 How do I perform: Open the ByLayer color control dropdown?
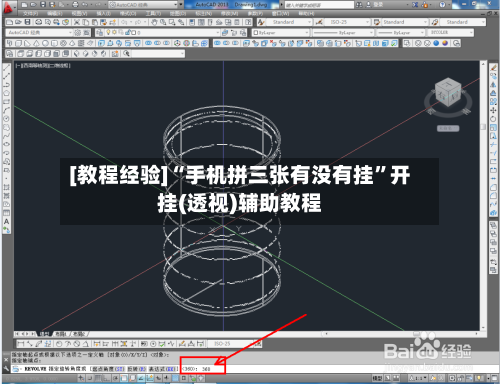pyautogui.click(x=281, y=33)
